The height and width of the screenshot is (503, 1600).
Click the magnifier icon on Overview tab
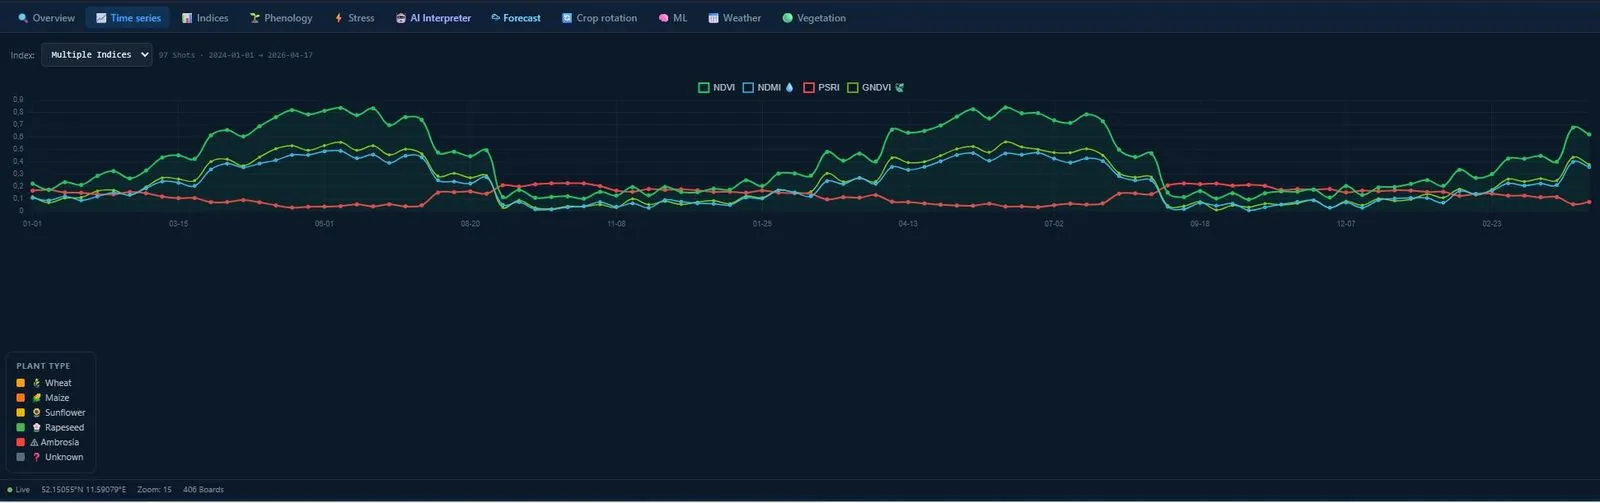coord(23,18)
